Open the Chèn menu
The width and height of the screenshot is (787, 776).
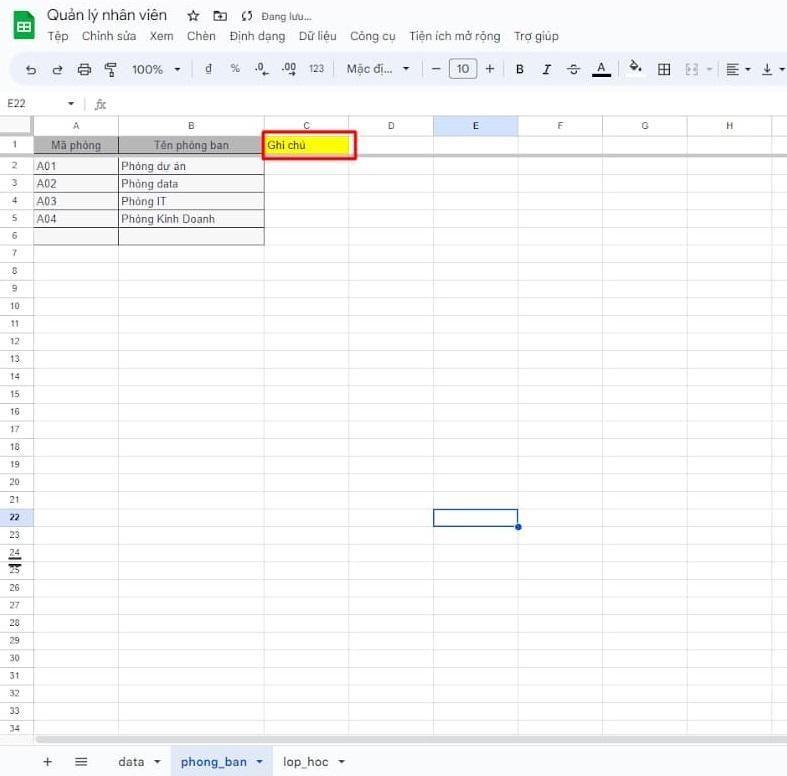click(201, 36)
